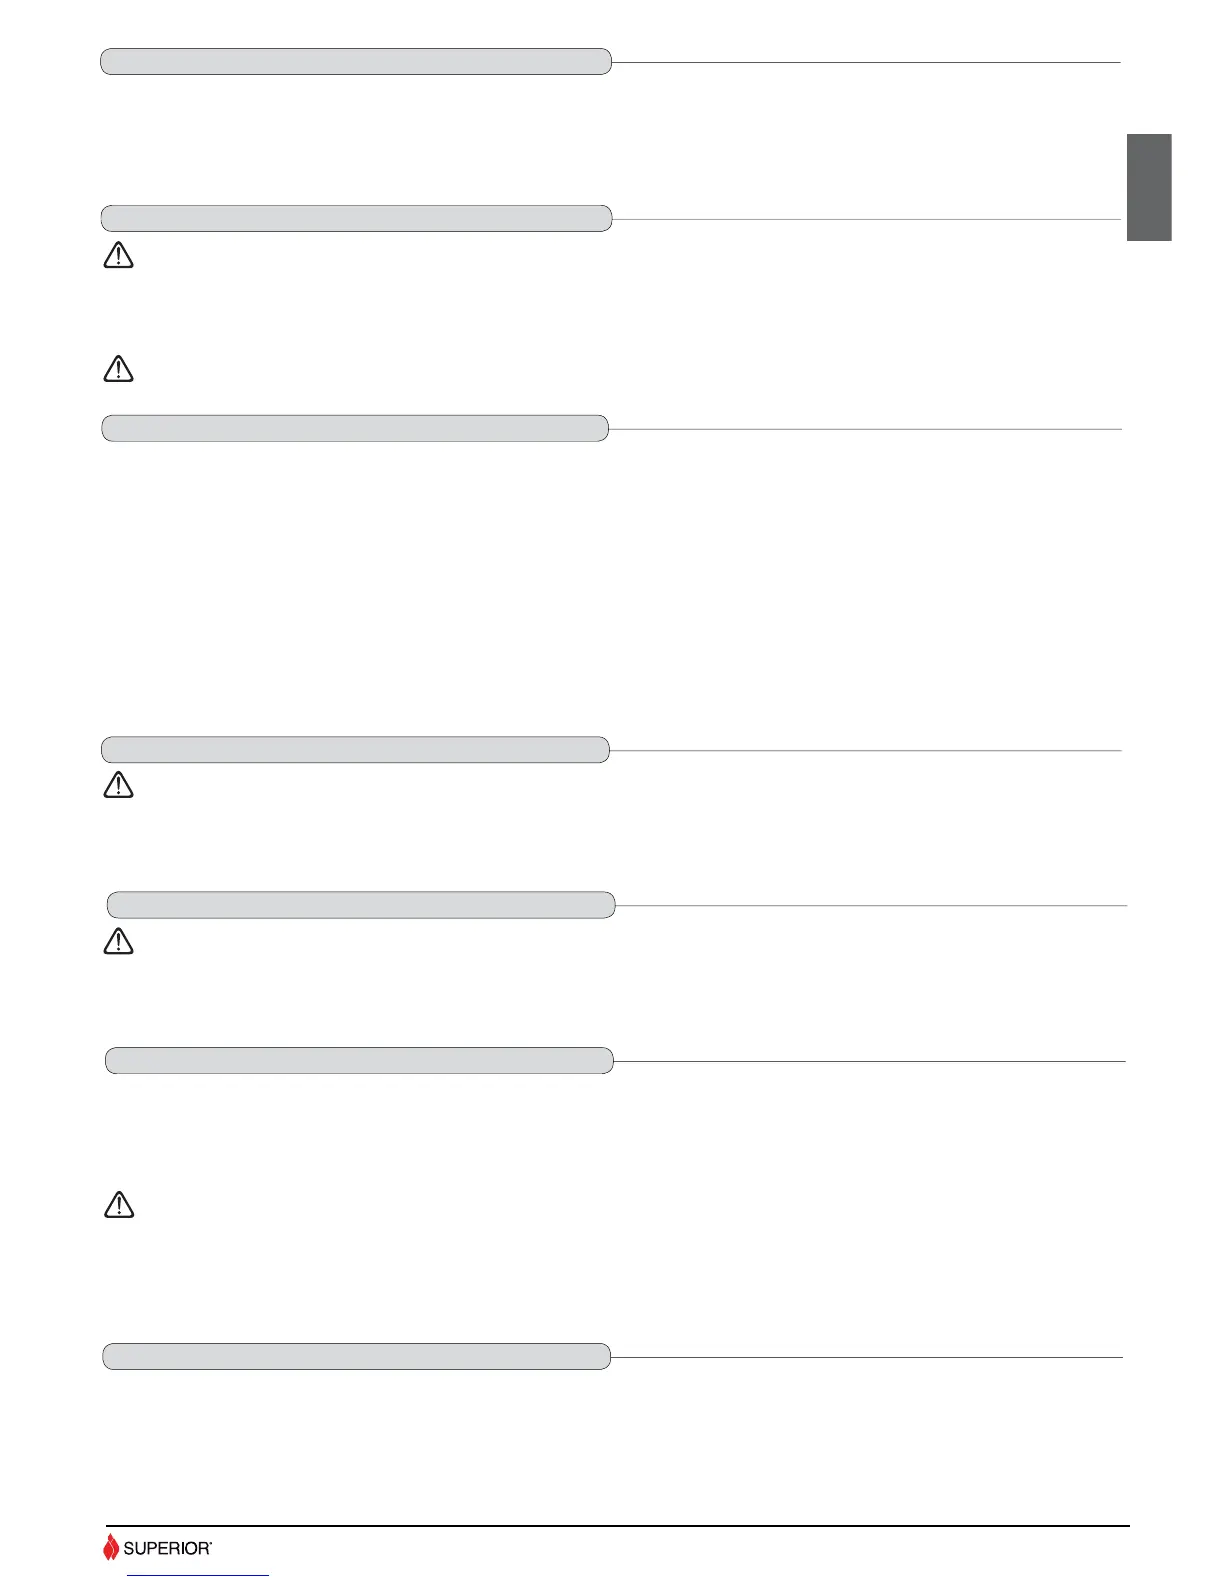The image size is (1224, 1584).
Task: Click the thick black footer divider line
Action: click(617, 1526)
